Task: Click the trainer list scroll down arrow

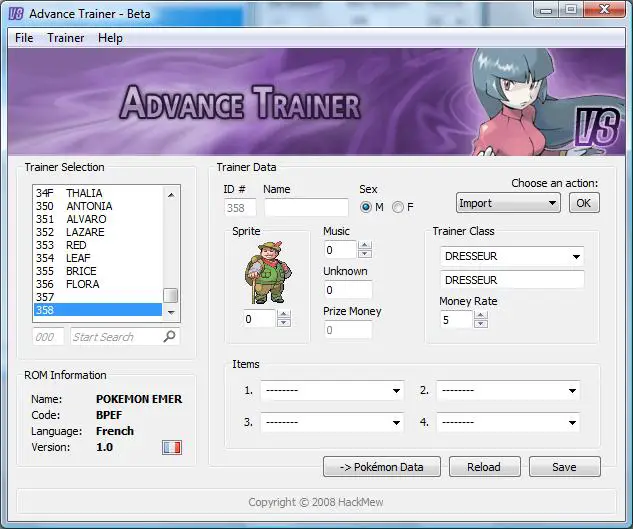Action: (x=171, y=313)
